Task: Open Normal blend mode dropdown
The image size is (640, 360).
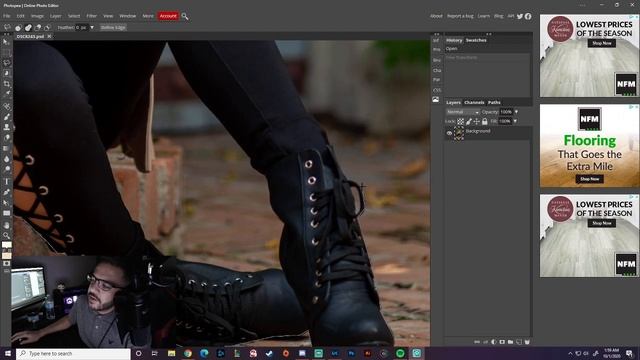Action: point(462,112)
